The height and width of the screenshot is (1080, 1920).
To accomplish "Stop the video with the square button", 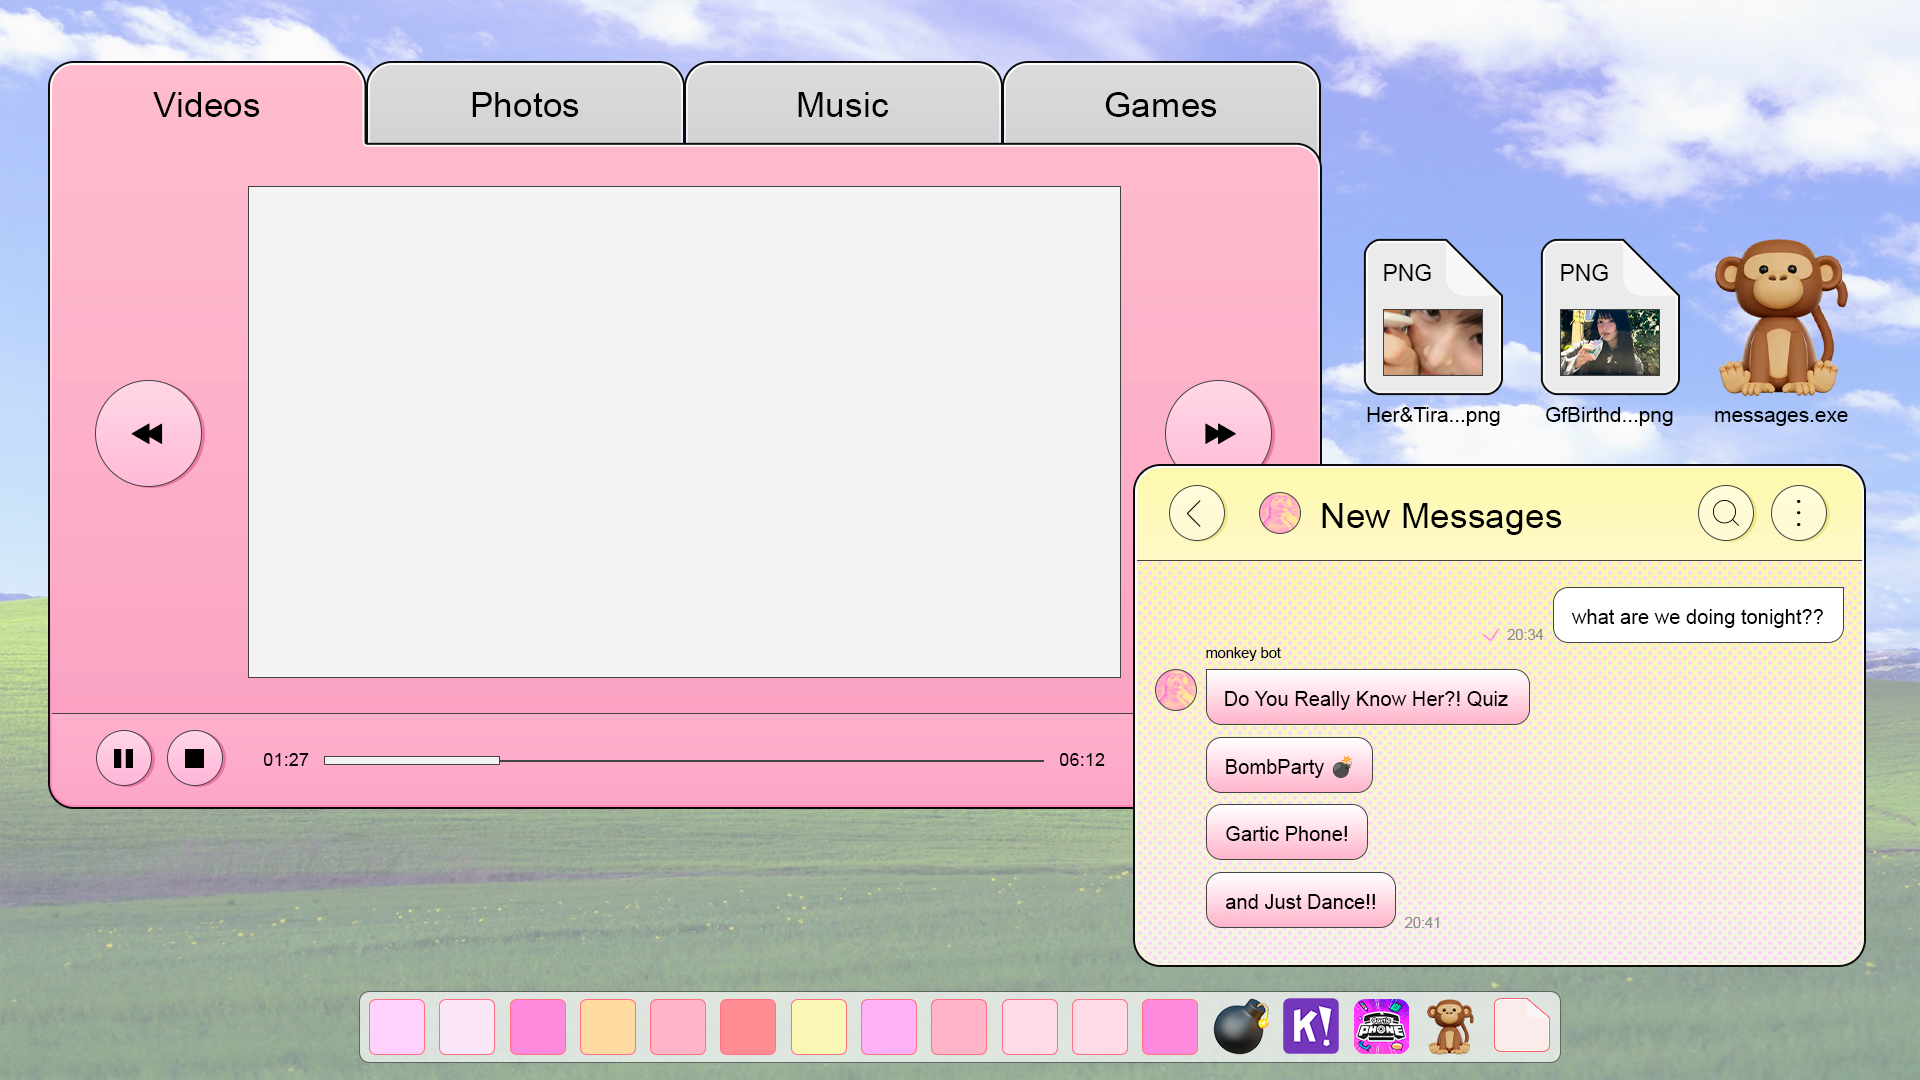I will coord(195,759).
